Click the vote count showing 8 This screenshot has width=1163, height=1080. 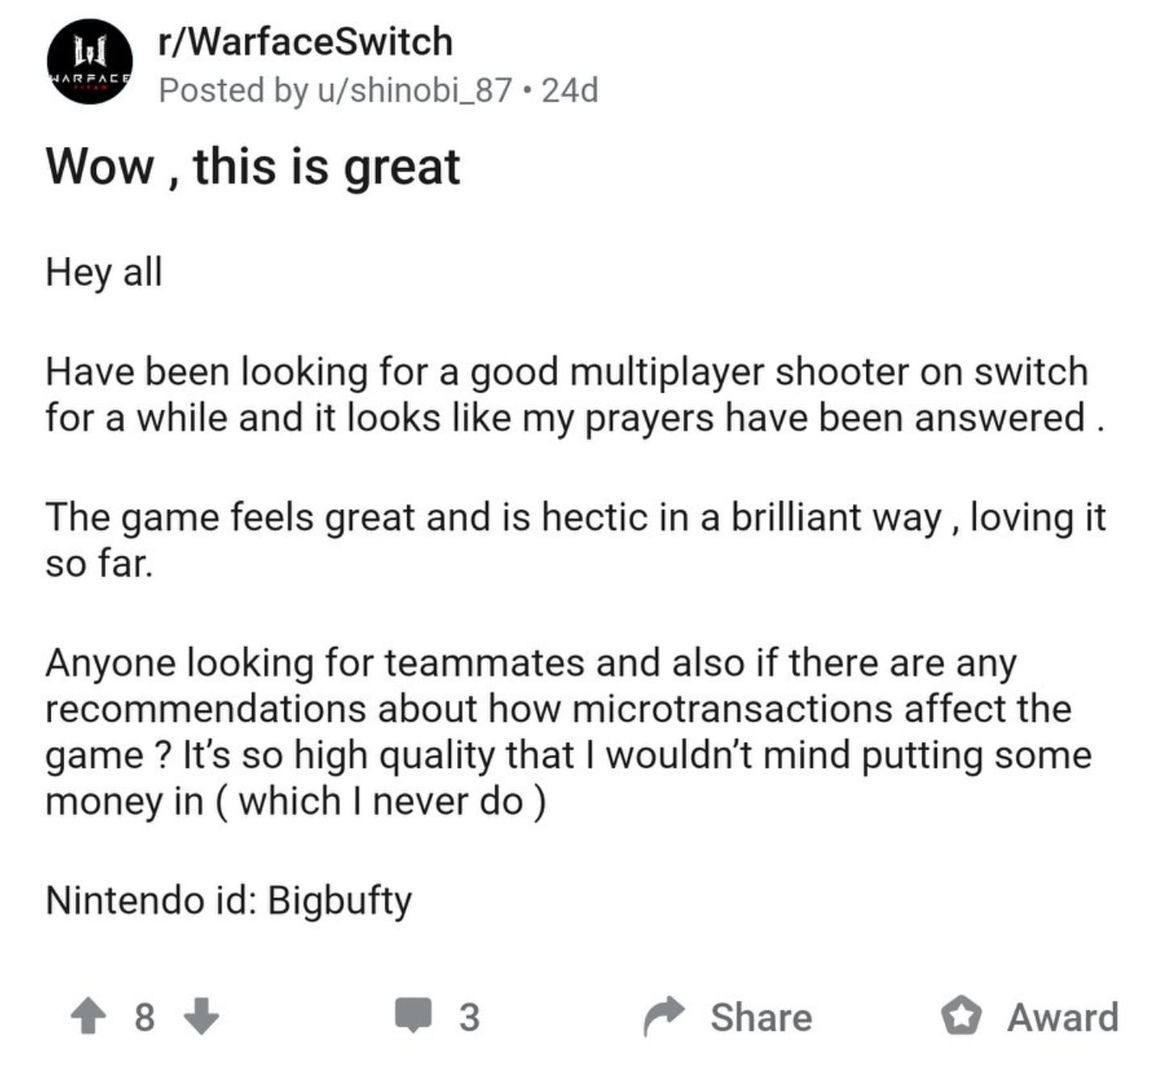(x=144, y=1017)
